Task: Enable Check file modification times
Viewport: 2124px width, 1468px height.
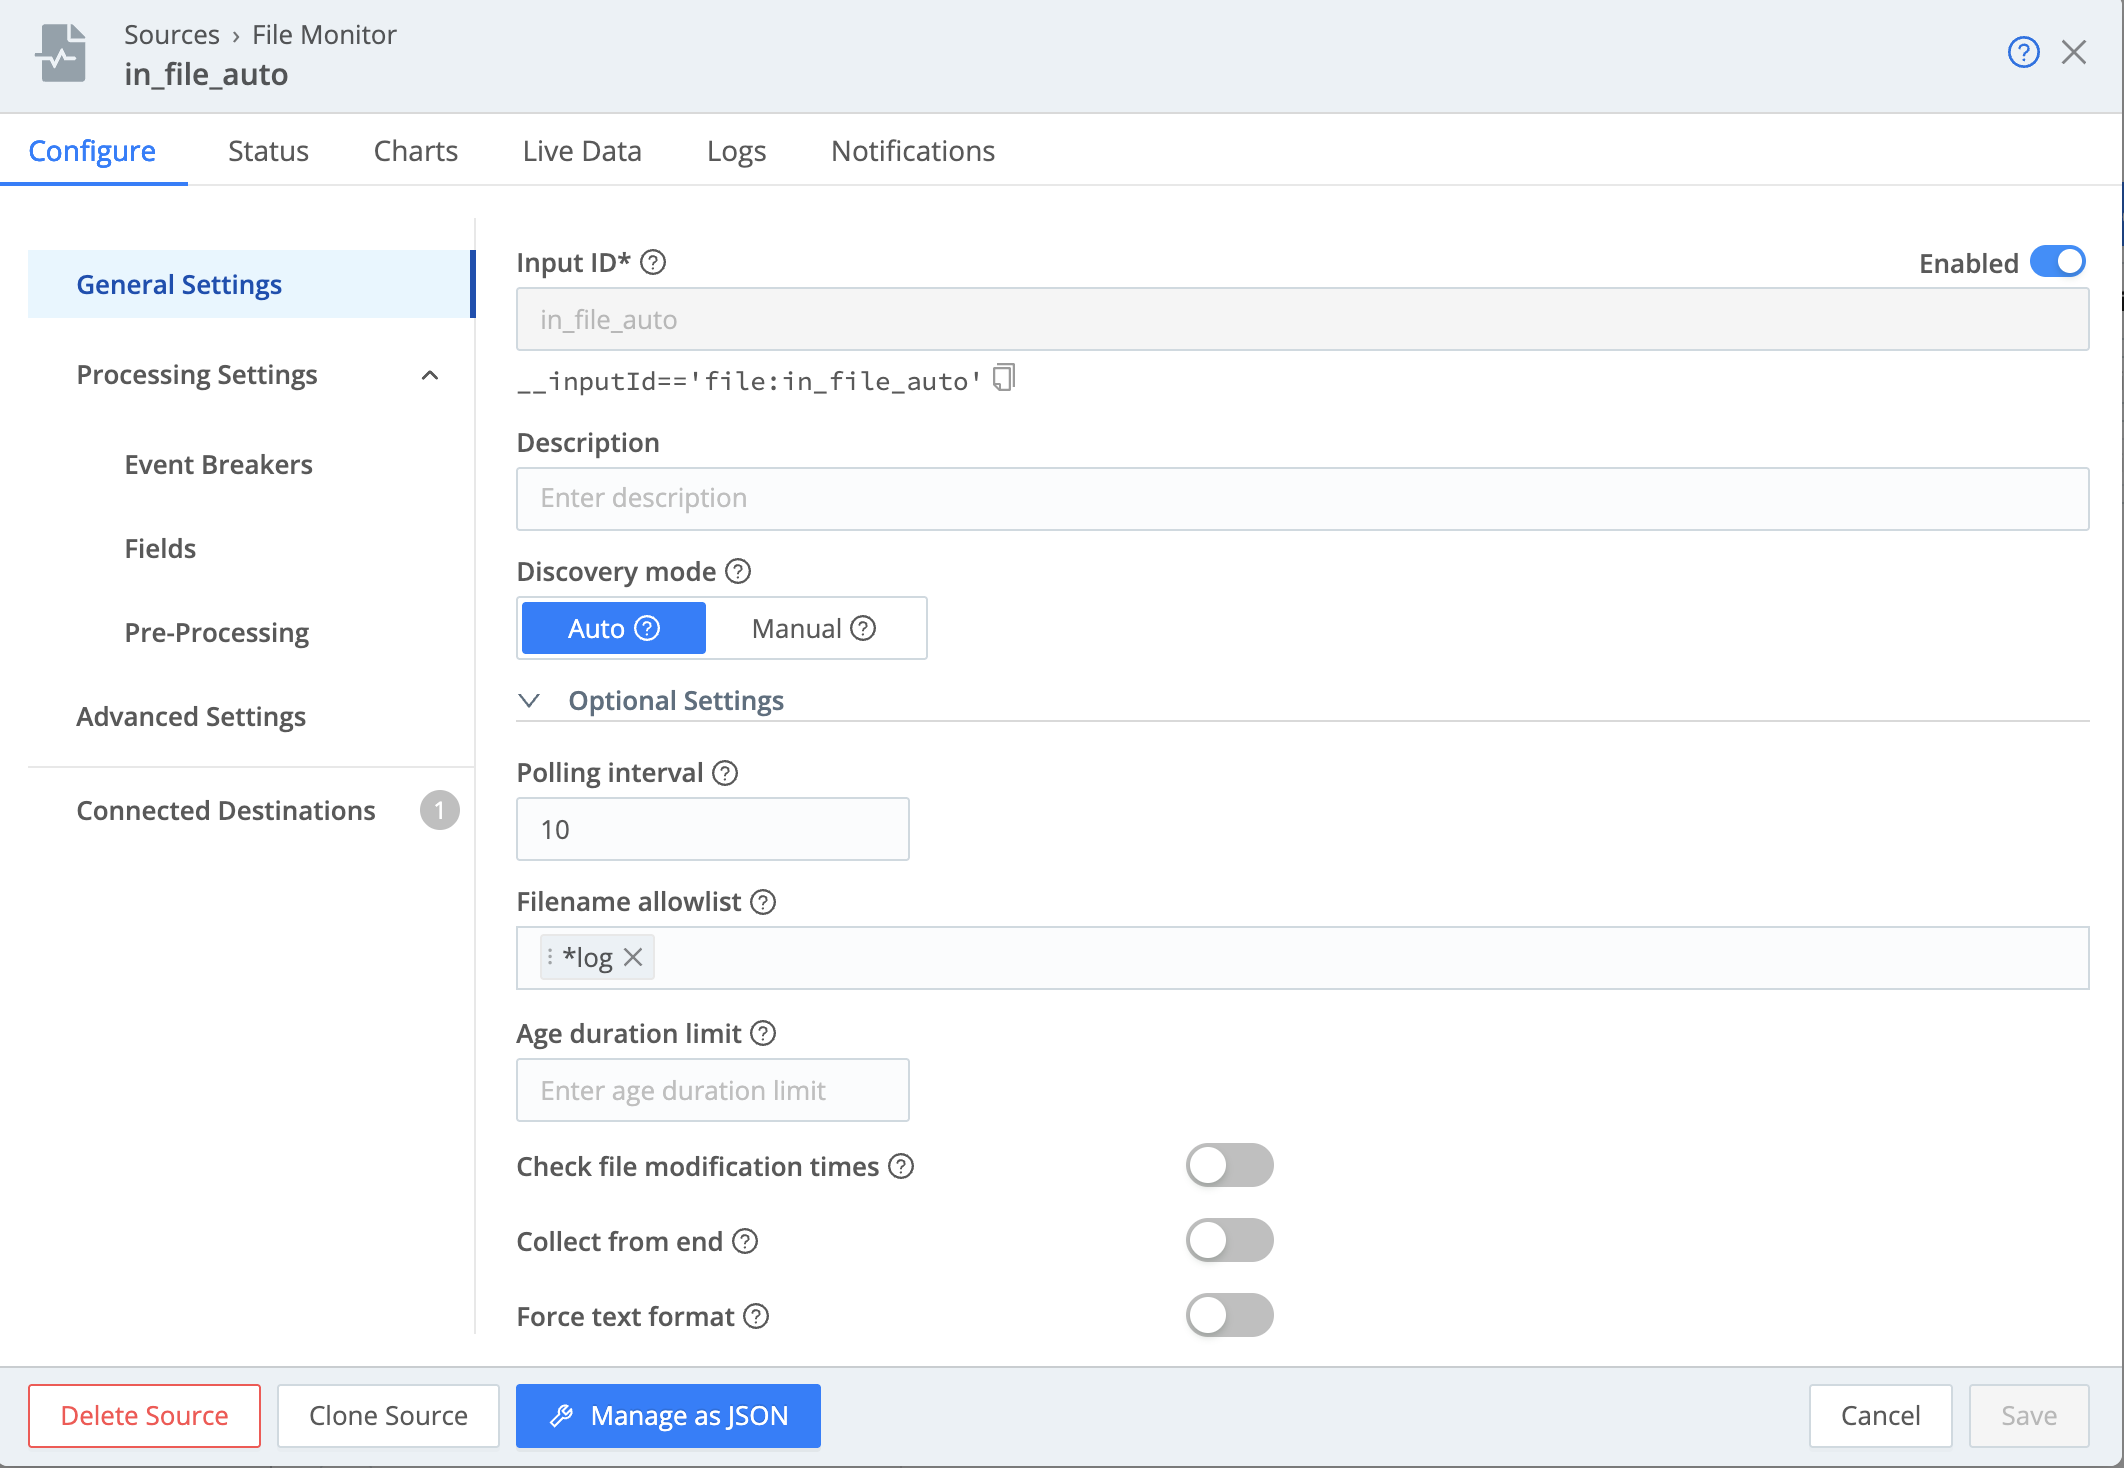Action: tap(1229, 1165)
